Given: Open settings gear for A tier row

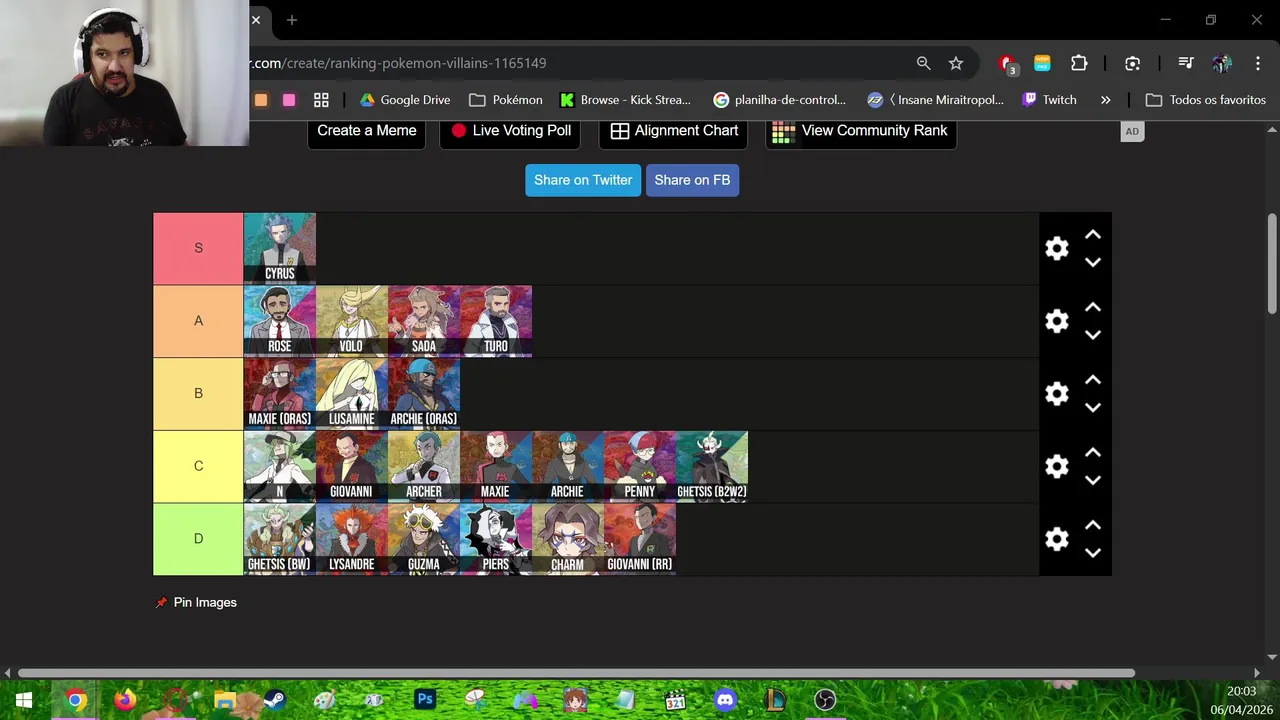Looking at the screenshot, I should click(1057, 321).
